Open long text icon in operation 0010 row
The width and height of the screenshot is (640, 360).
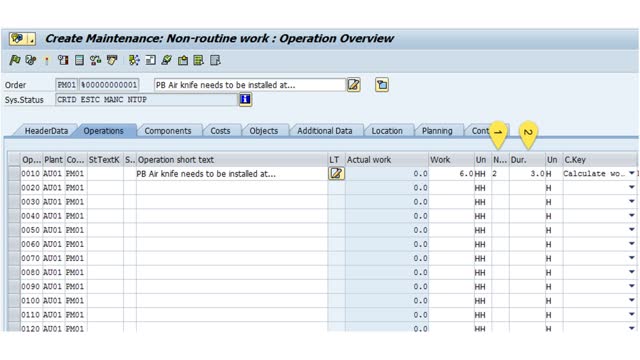coord(336,173)
